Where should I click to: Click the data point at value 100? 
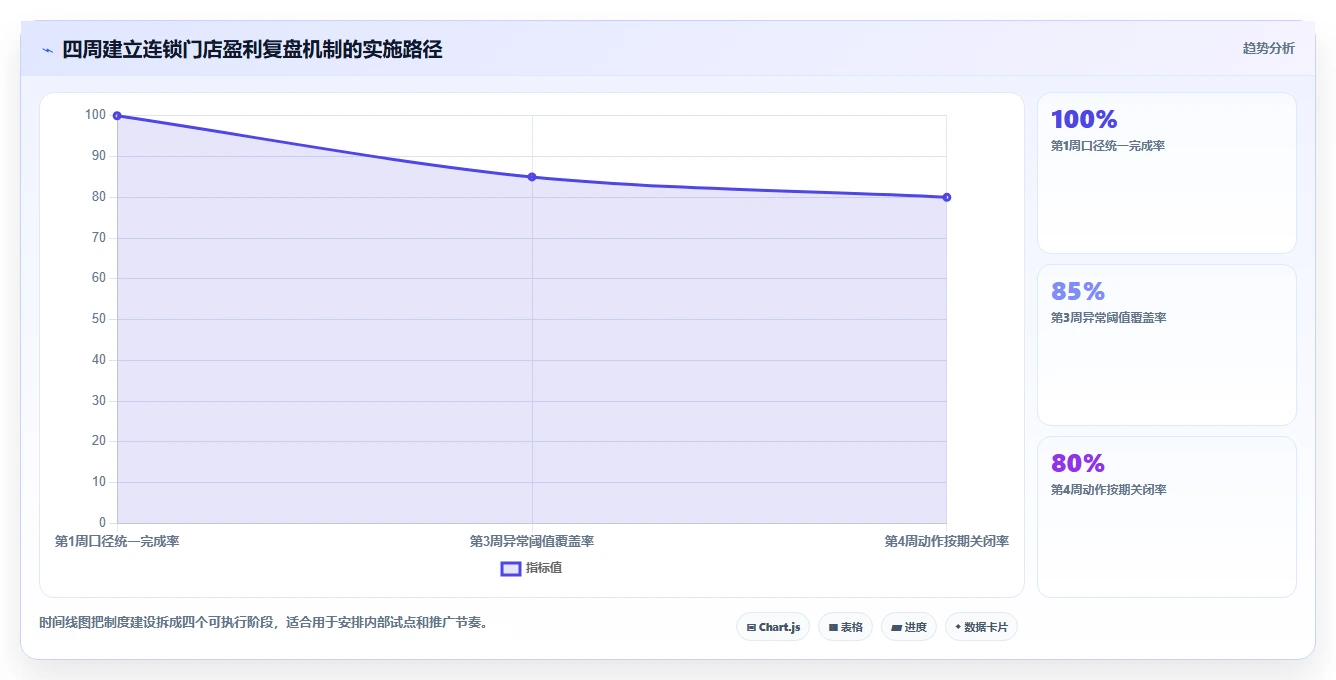coord(117,116)
